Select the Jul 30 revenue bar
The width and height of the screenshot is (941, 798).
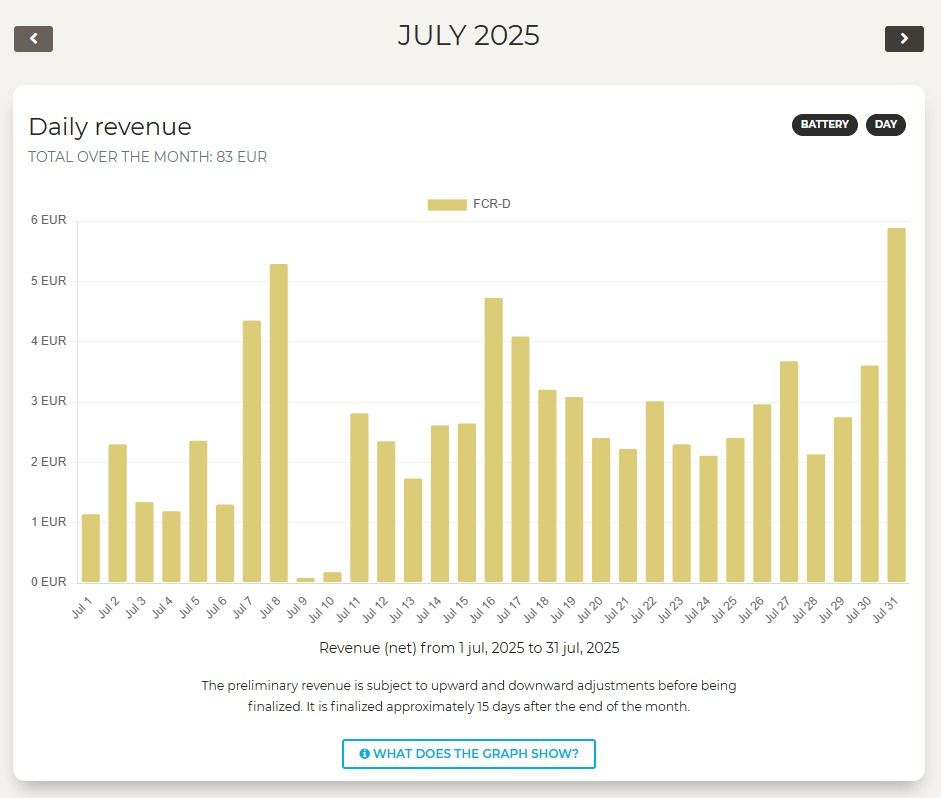coord(870,473)
